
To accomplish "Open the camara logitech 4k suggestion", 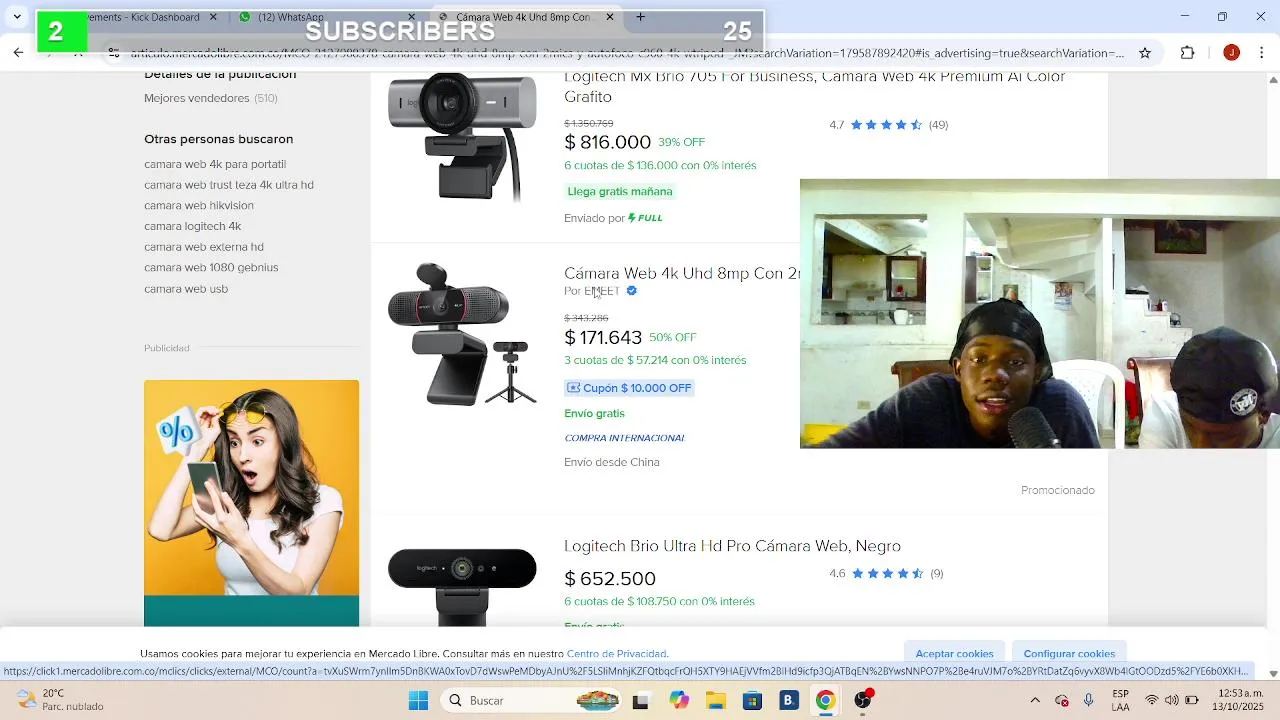I will click(x=193, y=226).
